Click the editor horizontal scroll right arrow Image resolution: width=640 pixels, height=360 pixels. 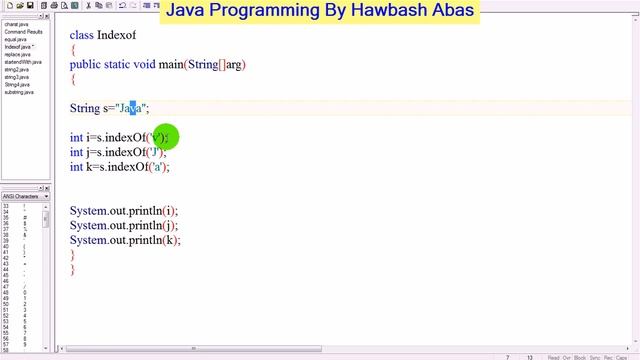[628, 349]
